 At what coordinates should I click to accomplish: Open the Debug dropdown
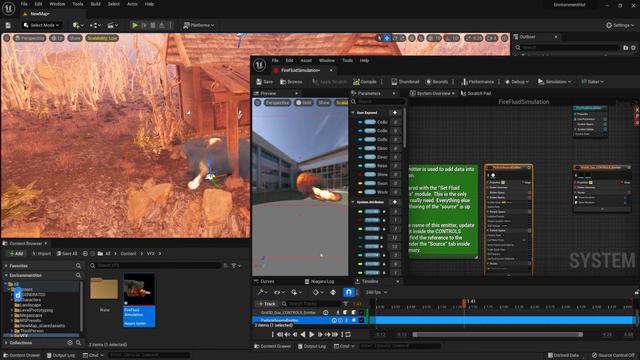coord(517,82)
